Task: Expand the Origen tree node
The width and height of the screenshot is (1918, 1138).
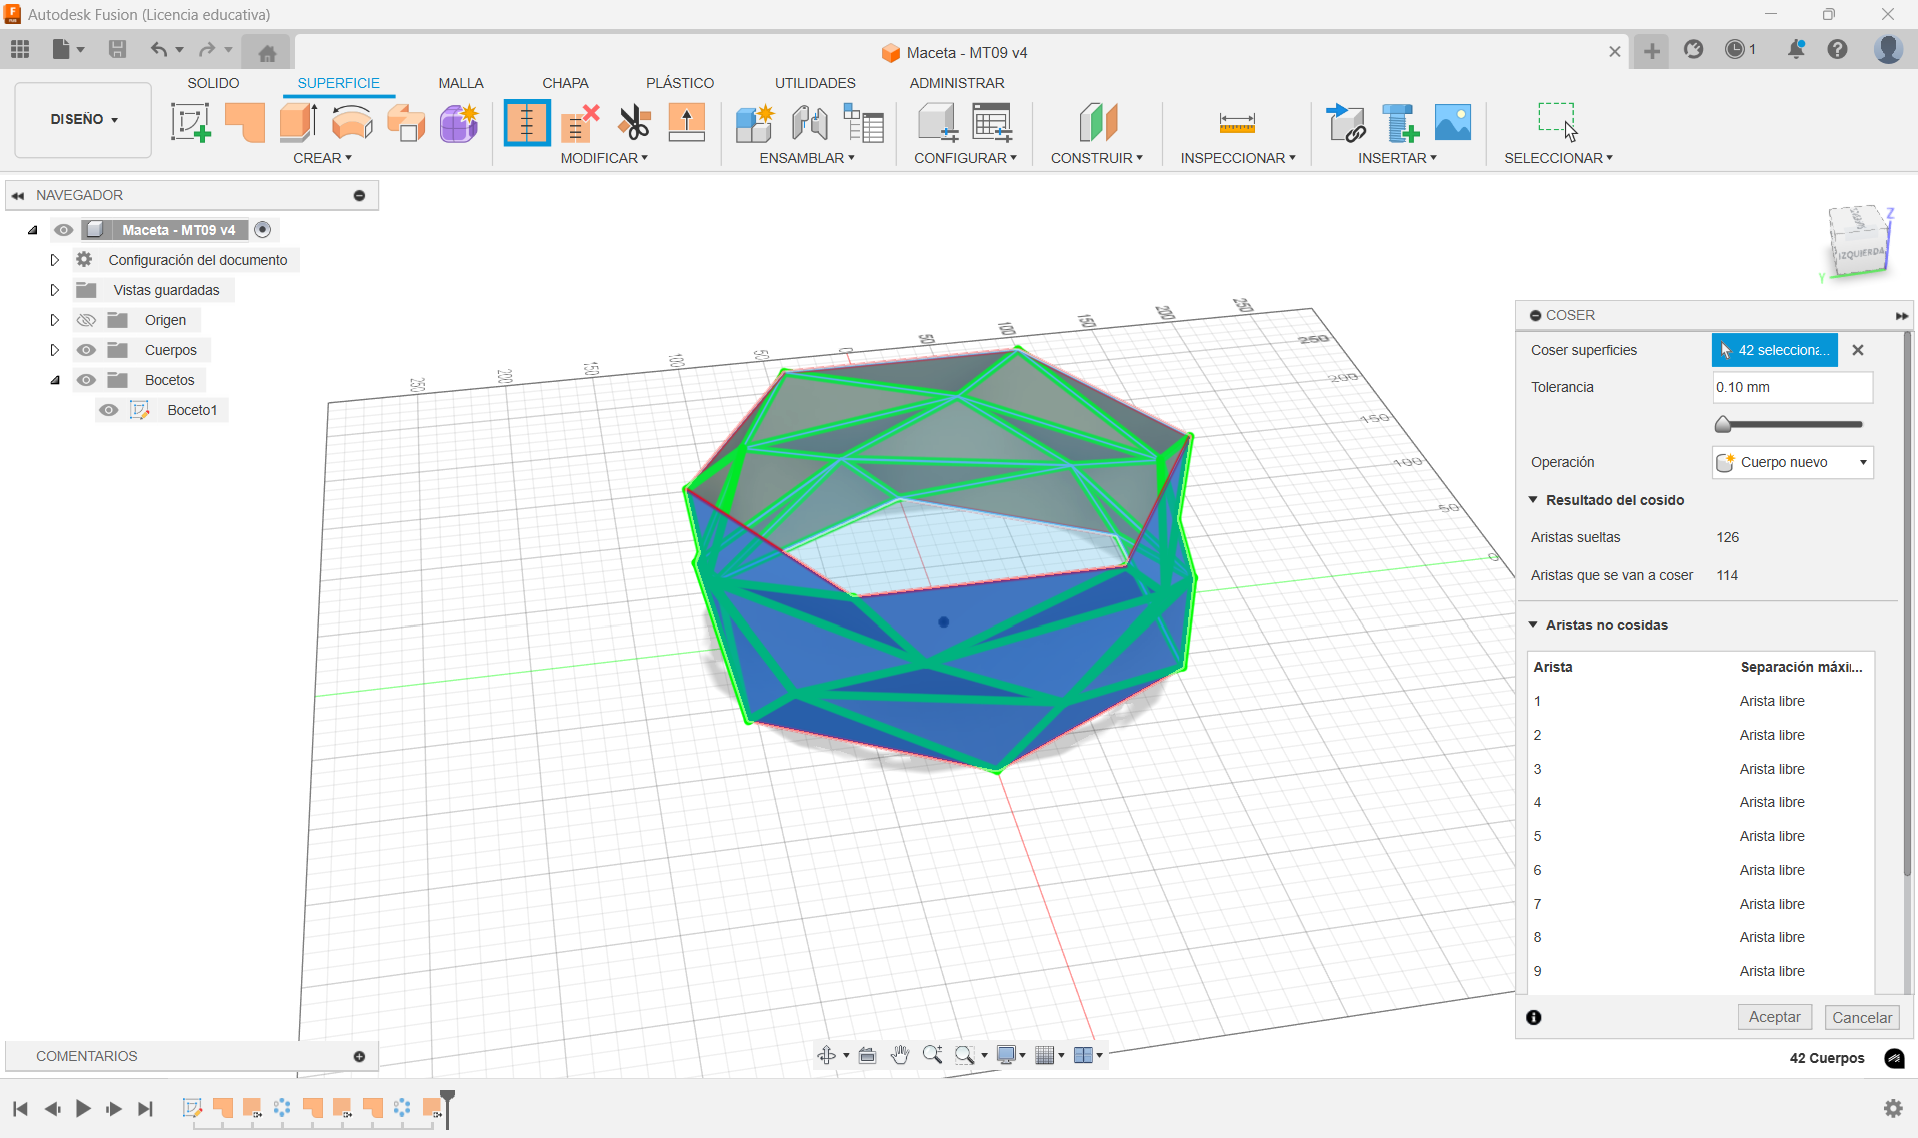Action: click(x=55, y=320)
